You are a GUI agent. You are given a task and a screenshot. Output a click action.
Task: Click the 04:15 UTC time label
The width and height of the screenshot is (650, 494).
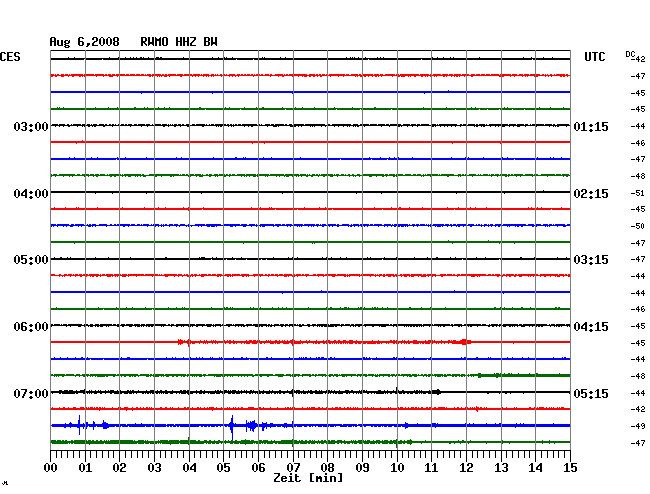click(x=591, y=327)
